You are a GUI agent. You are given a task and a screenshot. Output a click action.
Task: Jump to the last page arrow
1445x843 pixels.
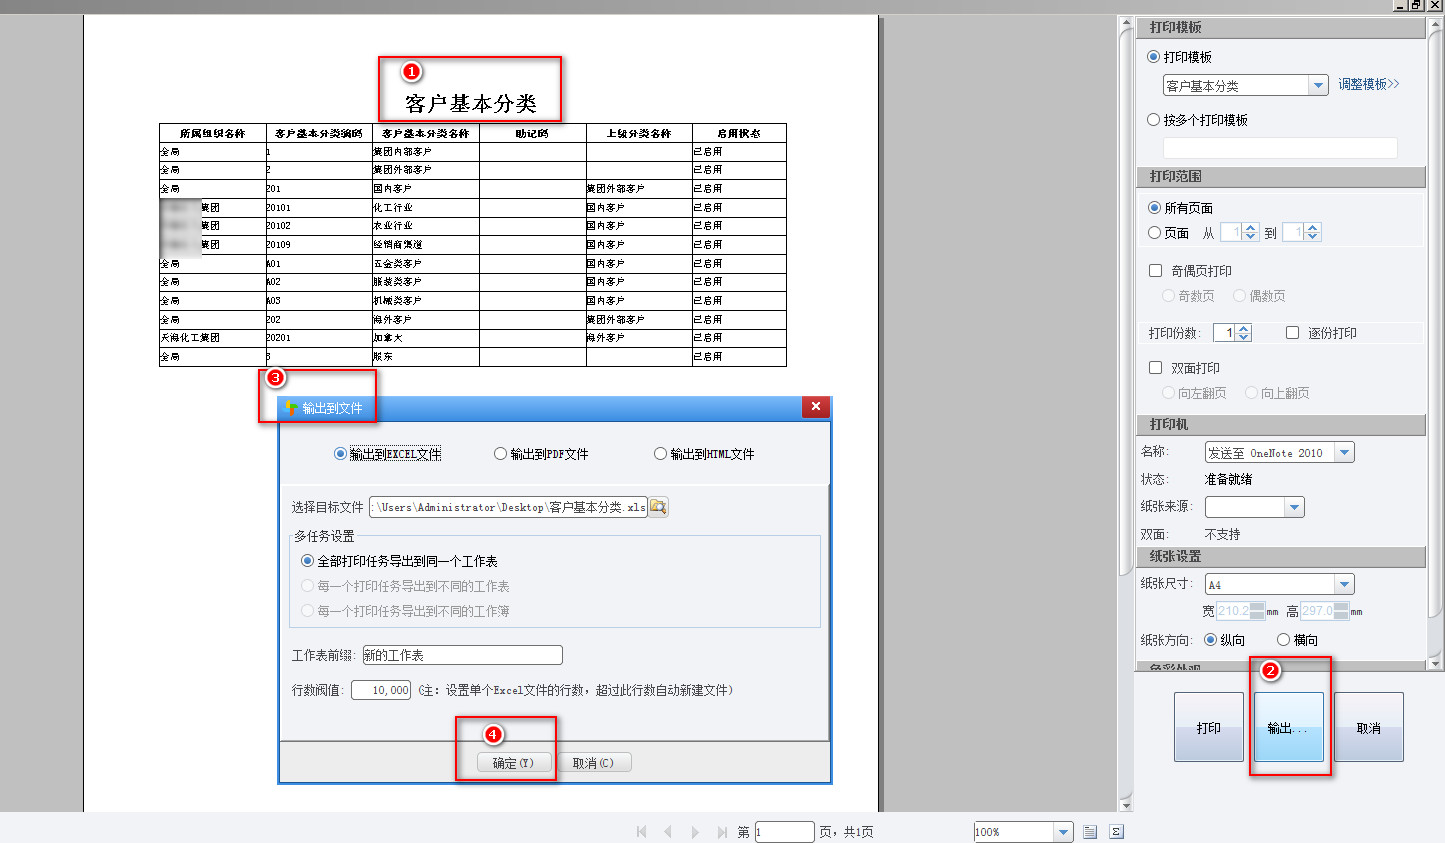(722, 832)
